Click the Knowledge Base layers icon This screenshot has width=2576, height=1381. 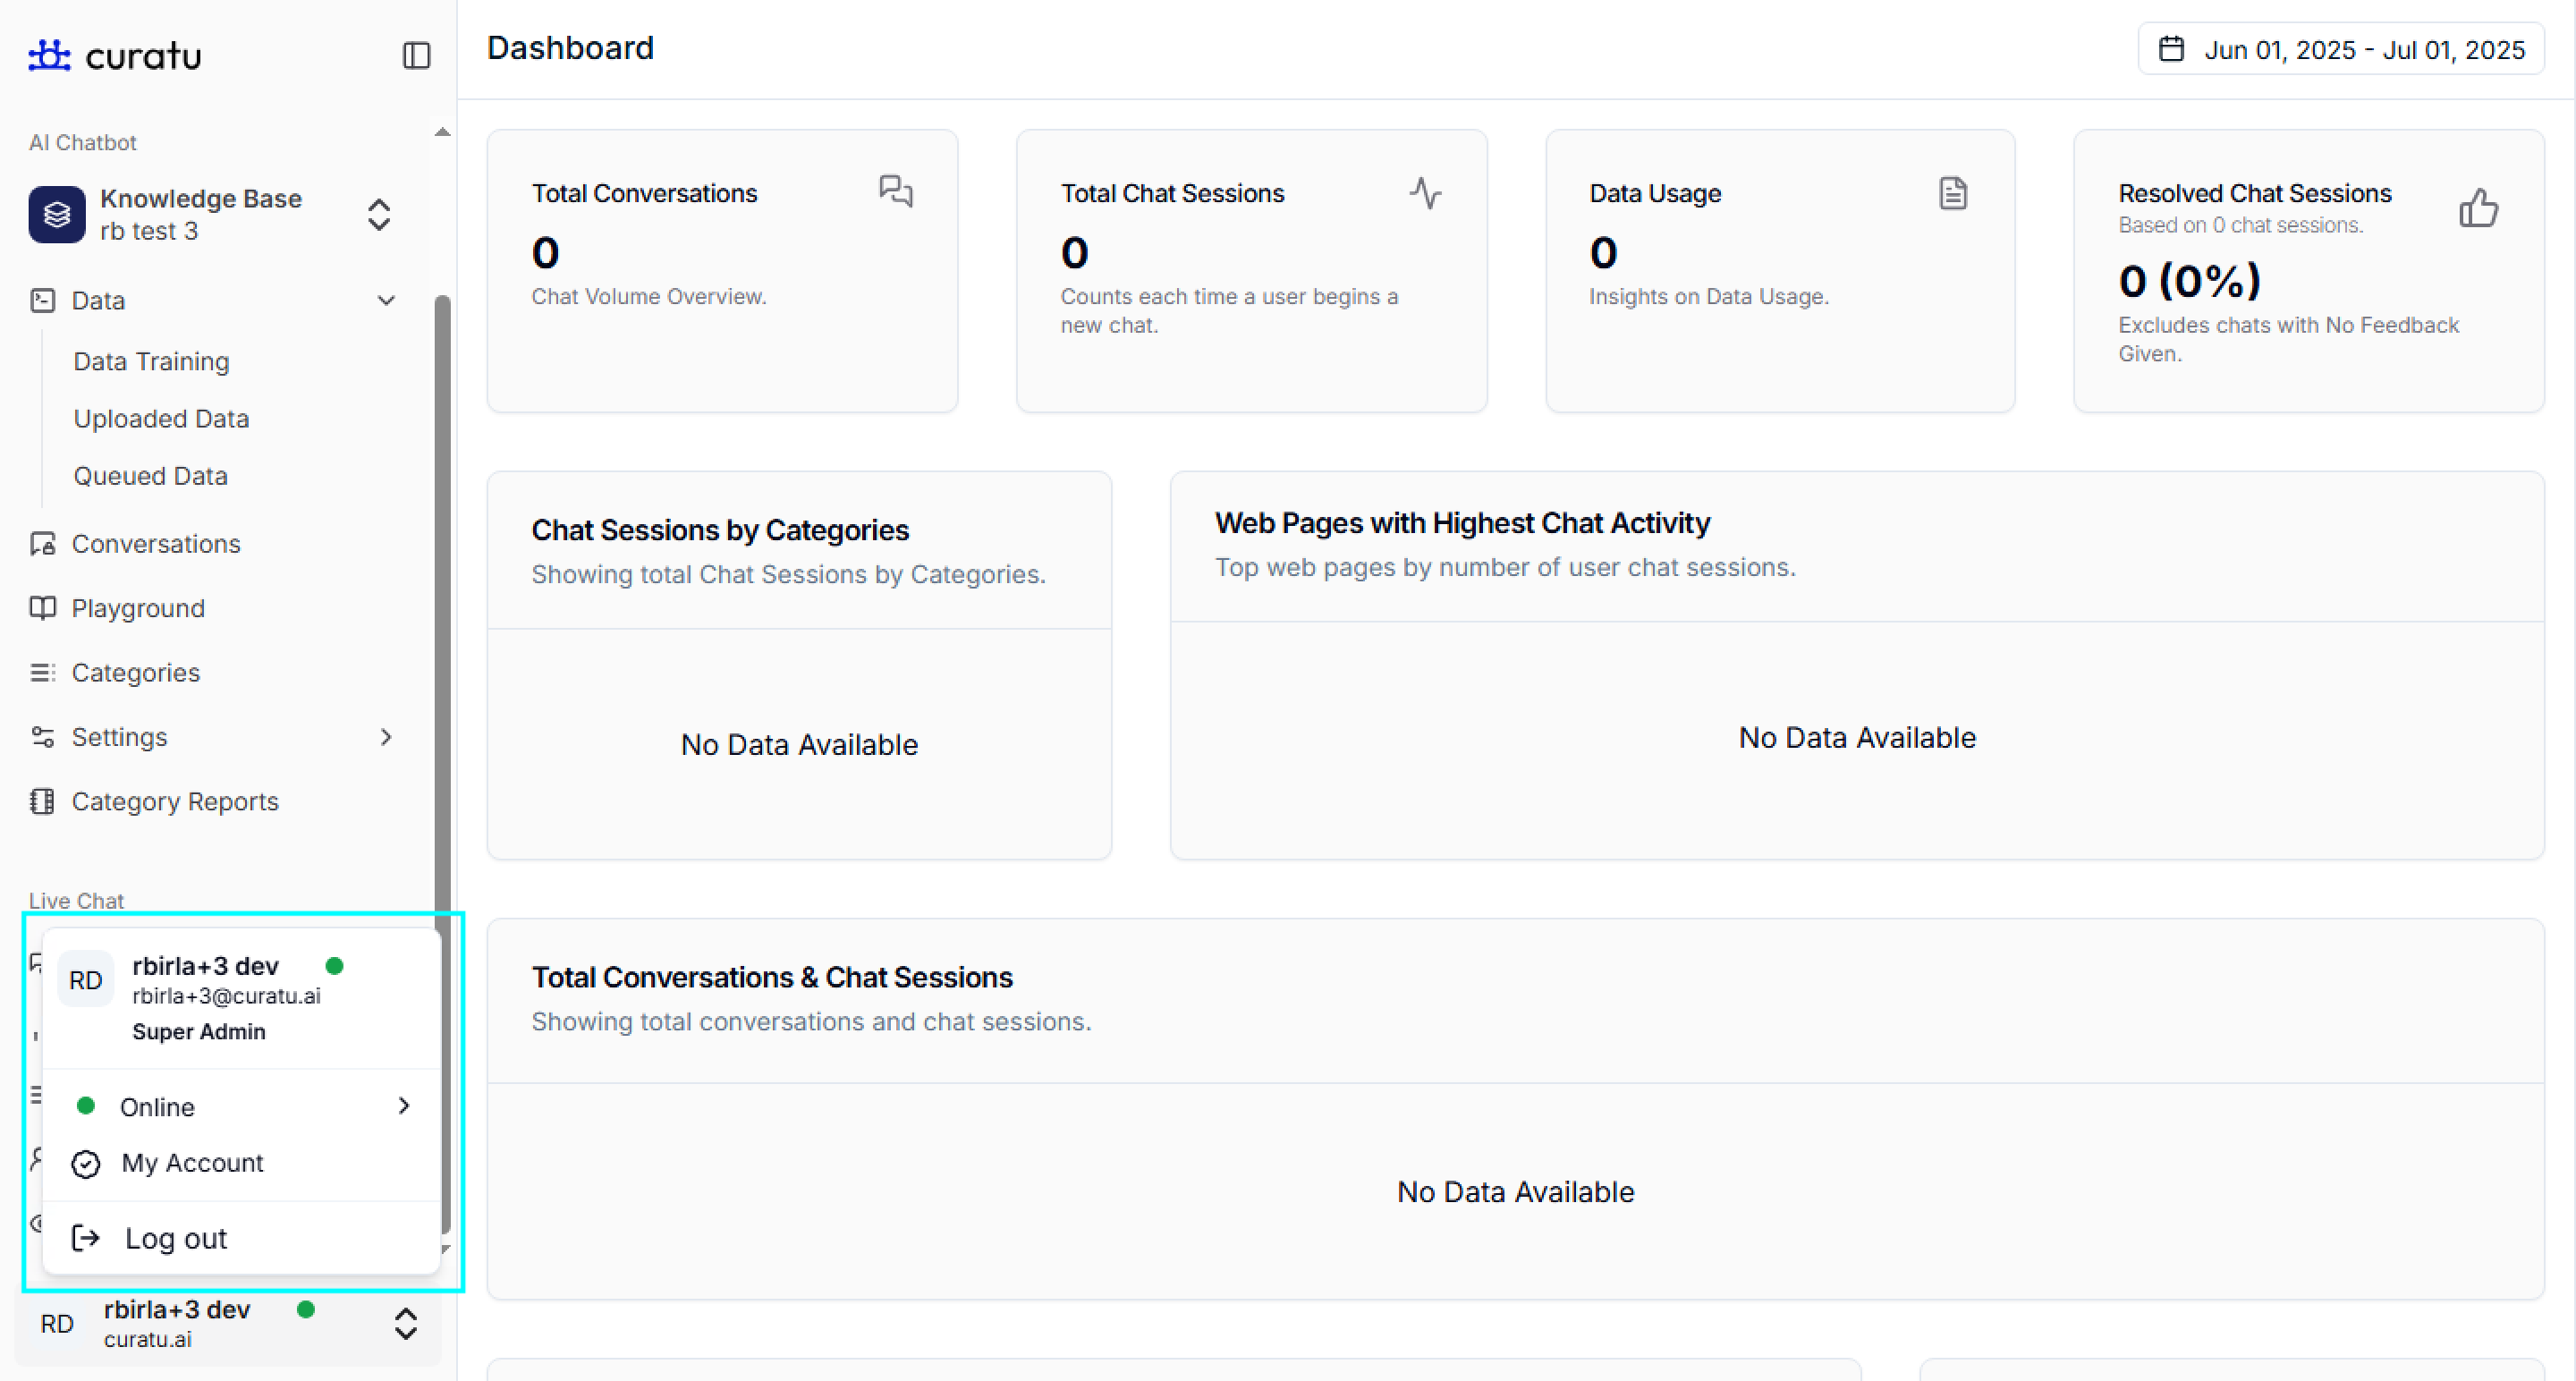click(x=57, y=214)
